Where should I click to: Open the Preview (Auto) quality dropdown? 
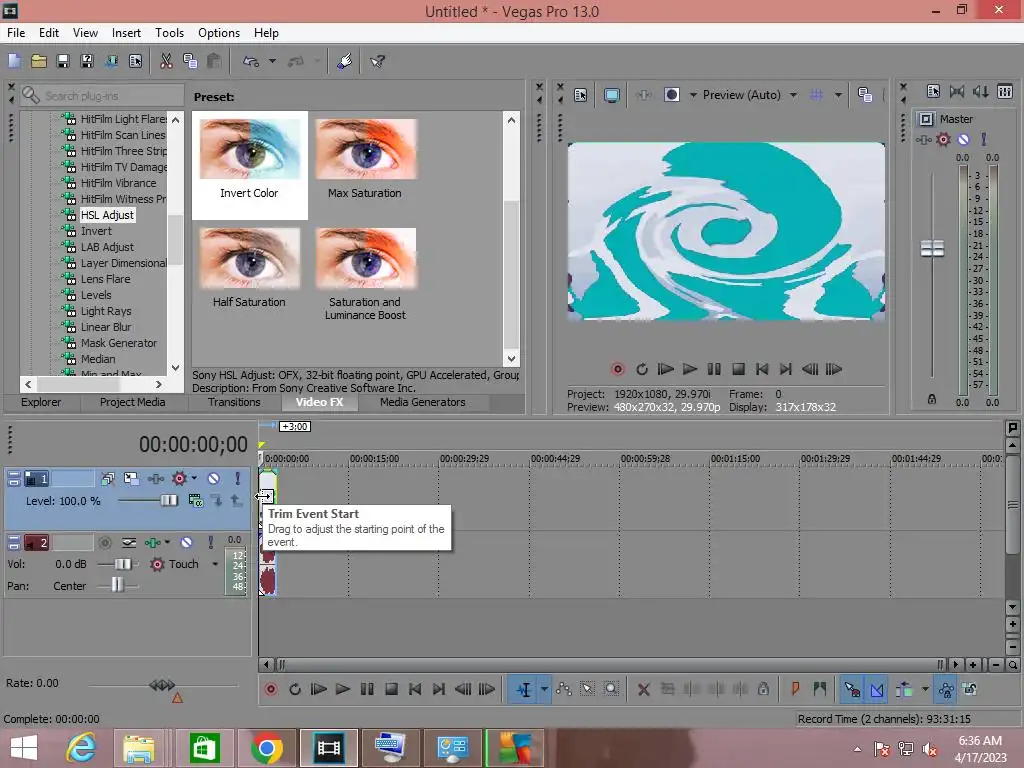(793, 95)
